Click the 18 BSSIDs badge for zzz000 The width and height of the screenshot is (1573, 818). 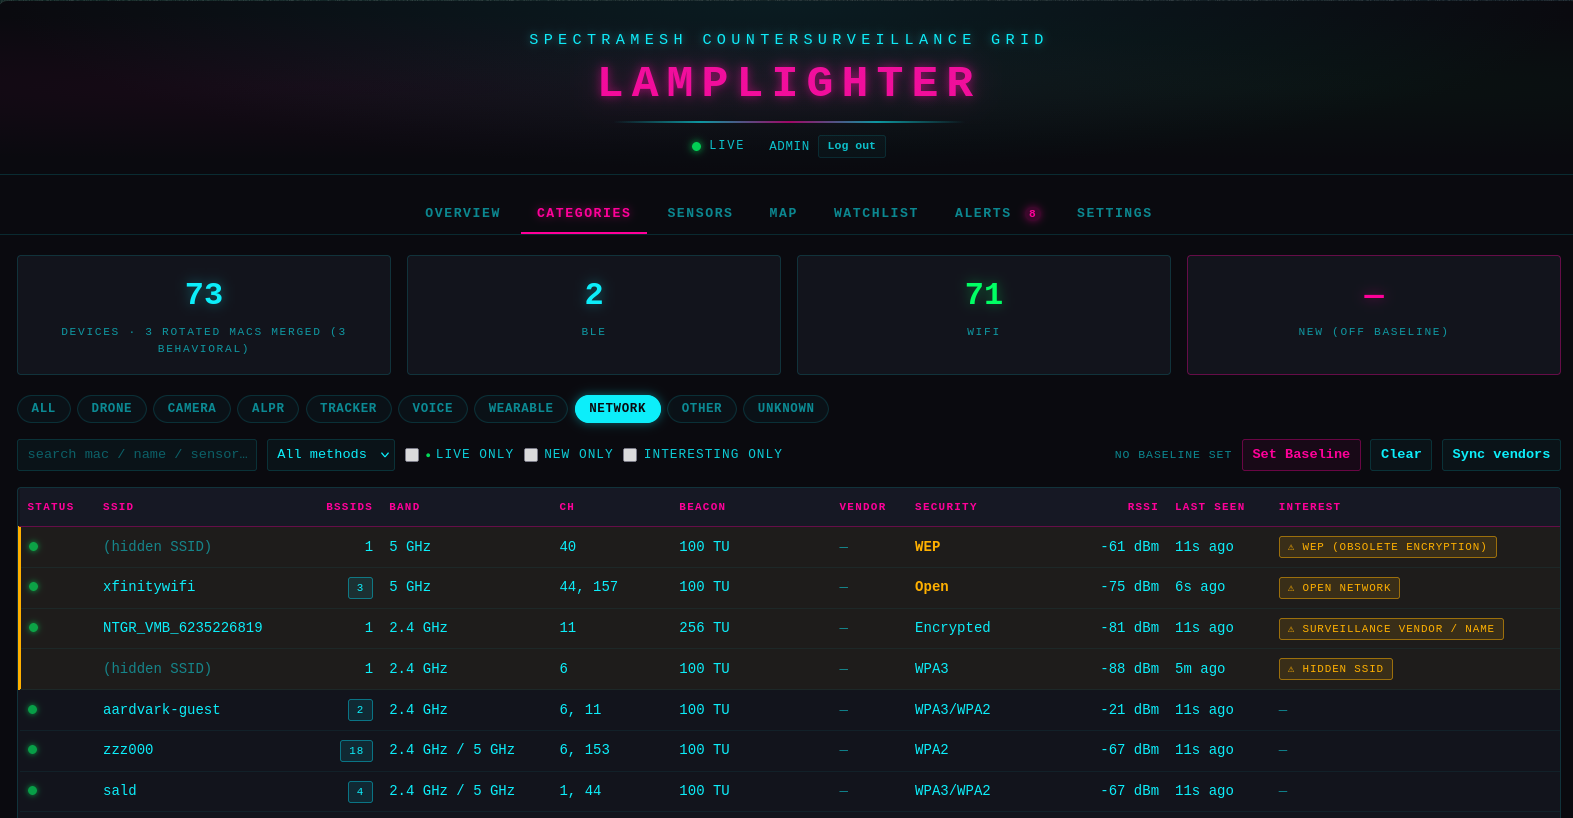tap(356, 751)
